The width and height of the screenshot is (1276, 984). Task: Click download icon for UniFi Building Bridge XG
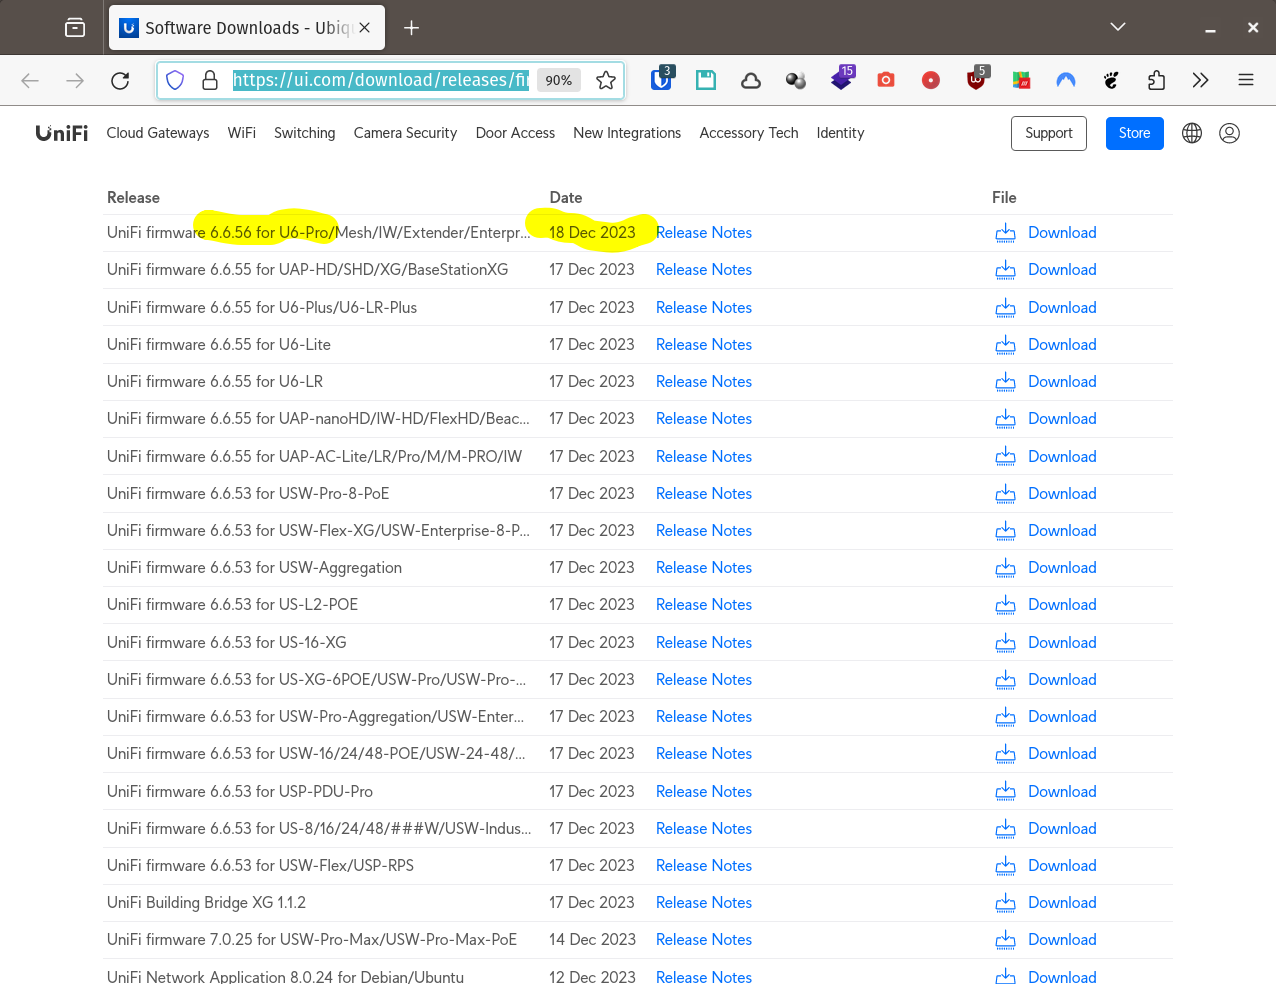tap(1005, 903)
